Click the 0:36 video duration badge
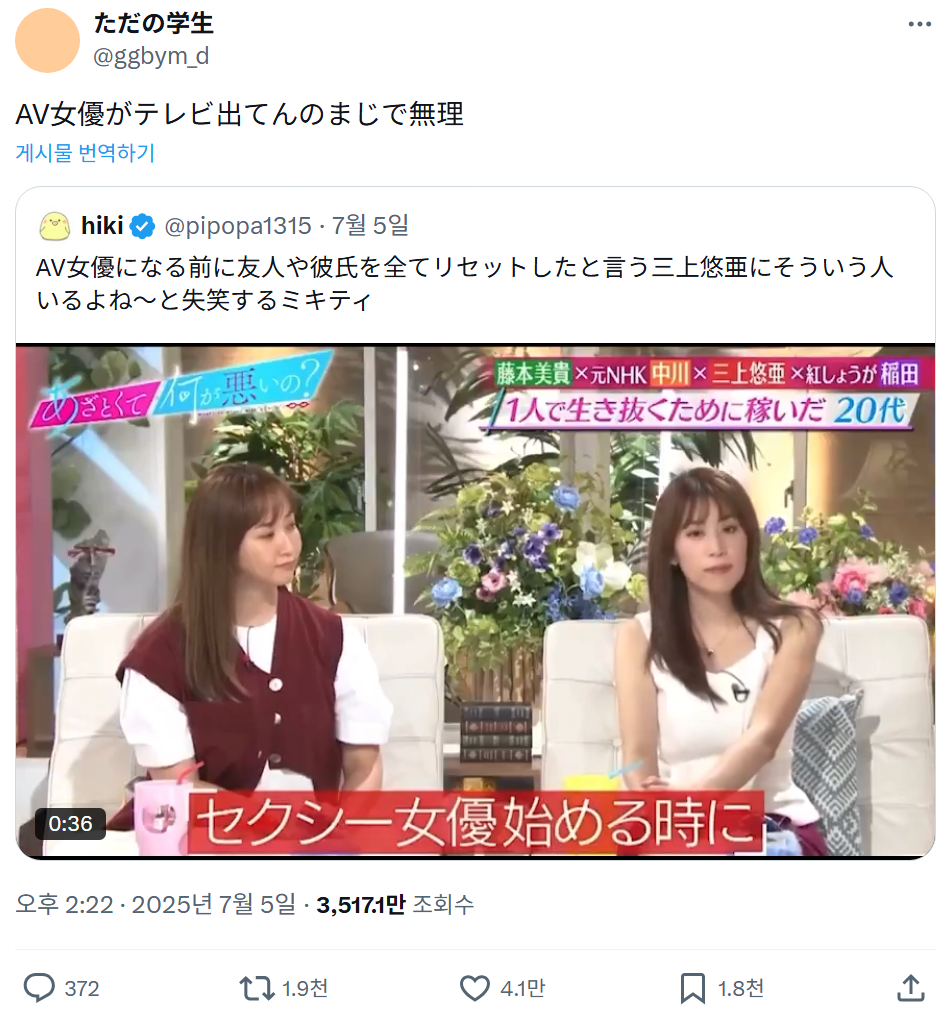The height and width of the screenshot is (1021, 951). pos(70,824)
